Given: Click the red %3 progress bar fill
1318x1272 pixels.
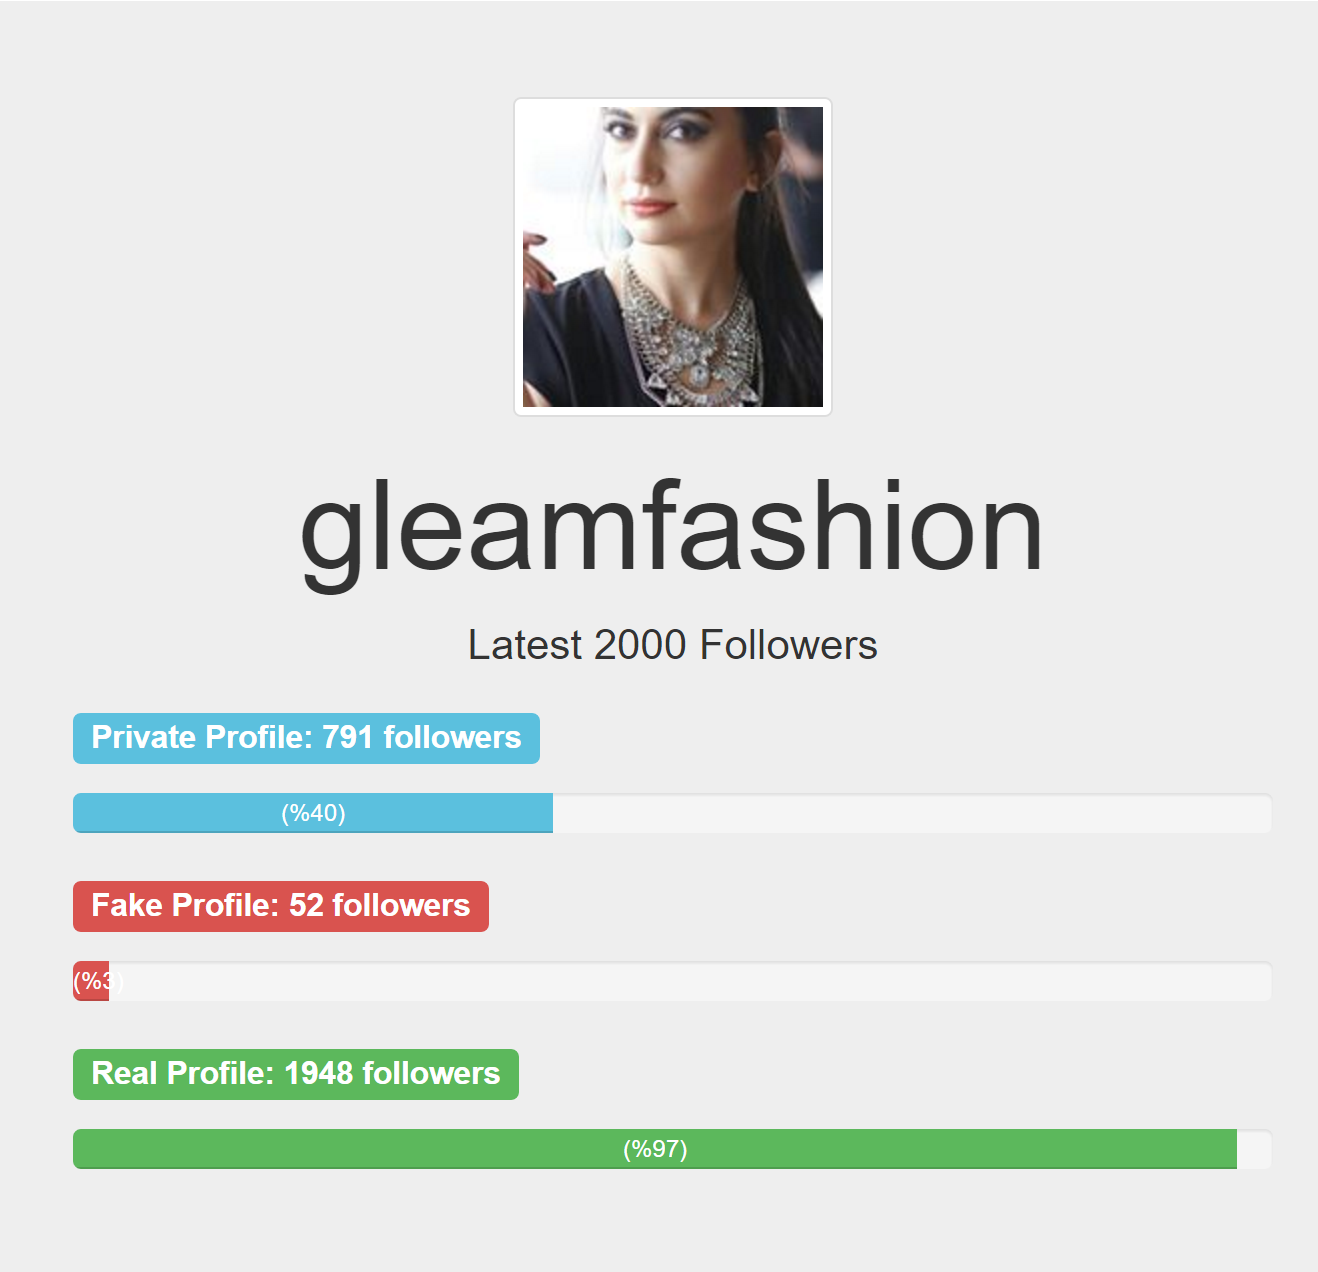Looking at the screenshot, I should pos(91,981).
